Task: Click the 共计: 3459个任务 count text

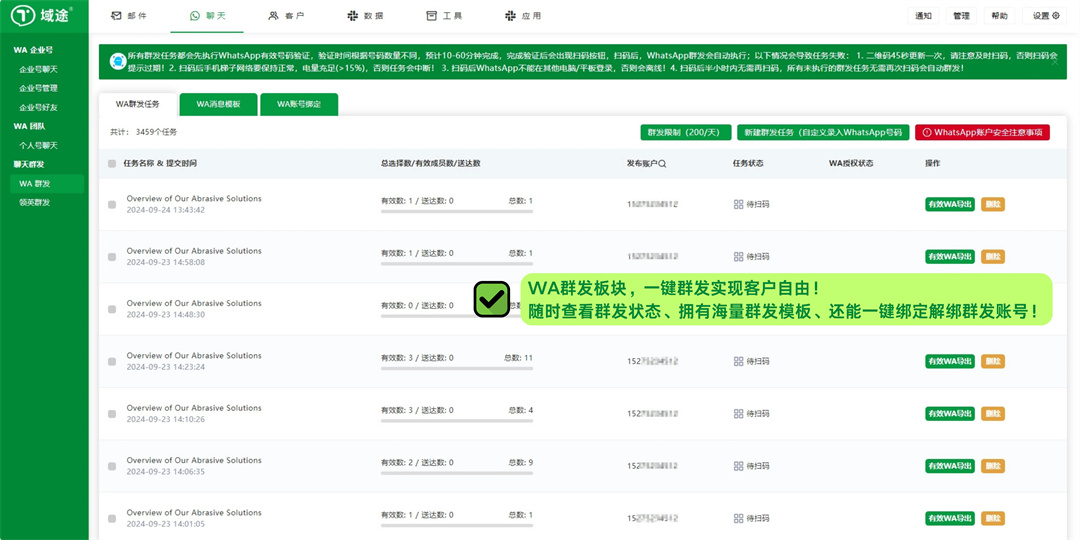Action: click(143, 132)
